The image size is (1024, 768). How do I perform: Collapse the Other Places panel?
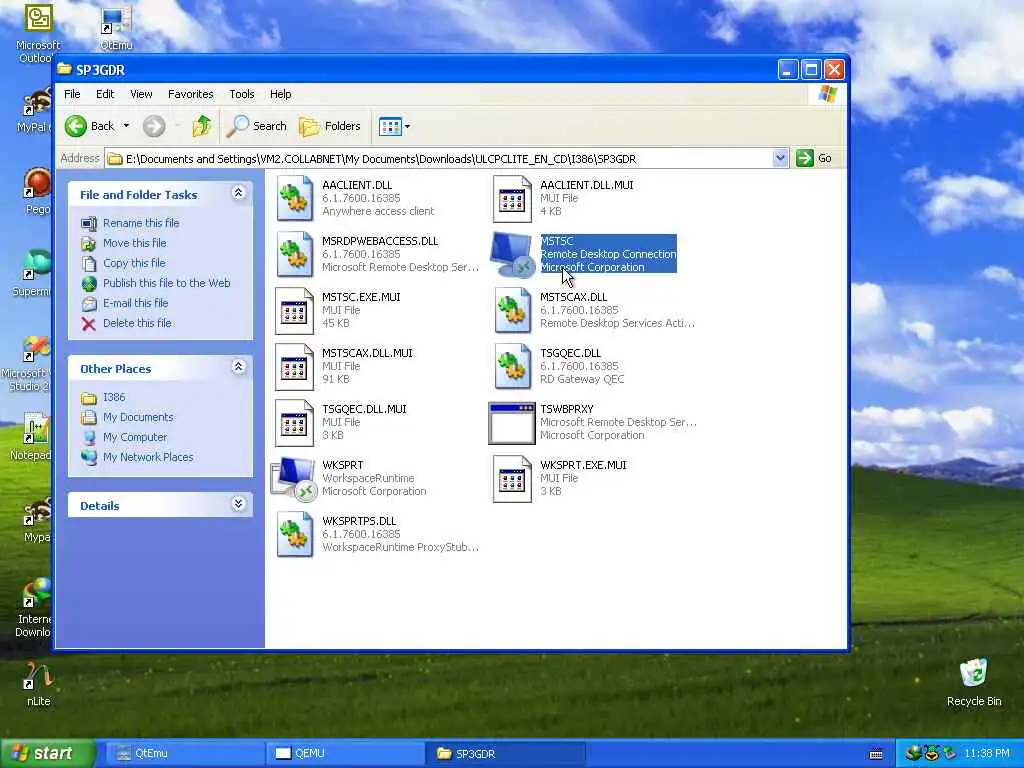click(238, 367)
